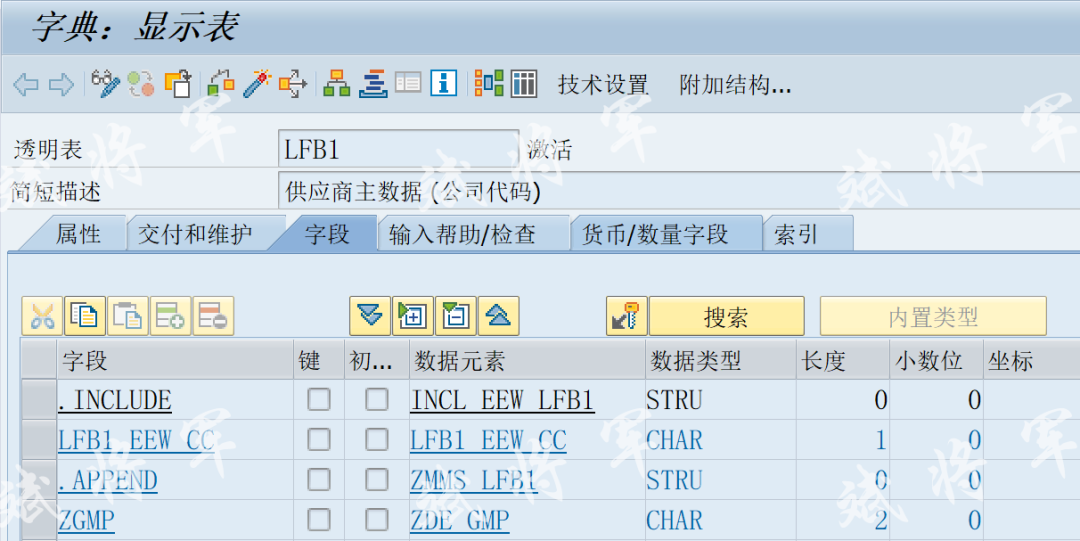Open data element INCL_EEW_LFB1
Image resolution: width=1080 pixels, height=541 pixels.
[502, 400]
